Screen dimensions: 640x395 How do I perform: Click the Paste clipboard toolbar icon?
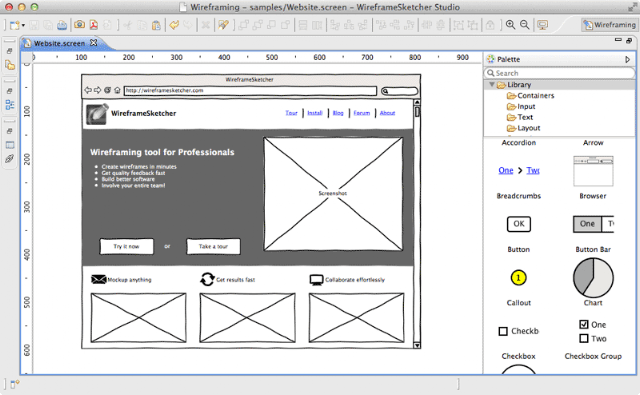pyautogui.click(x=156, y=25)
